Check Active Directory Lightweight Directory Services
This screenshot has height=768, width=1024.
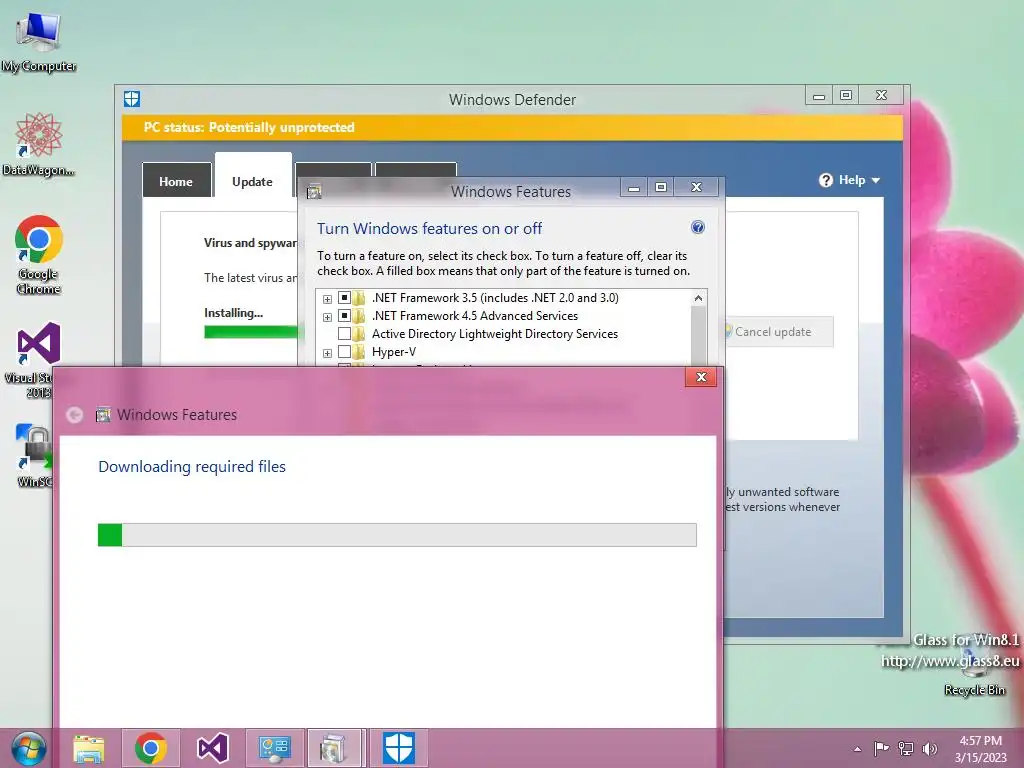(x=344, y=334)
